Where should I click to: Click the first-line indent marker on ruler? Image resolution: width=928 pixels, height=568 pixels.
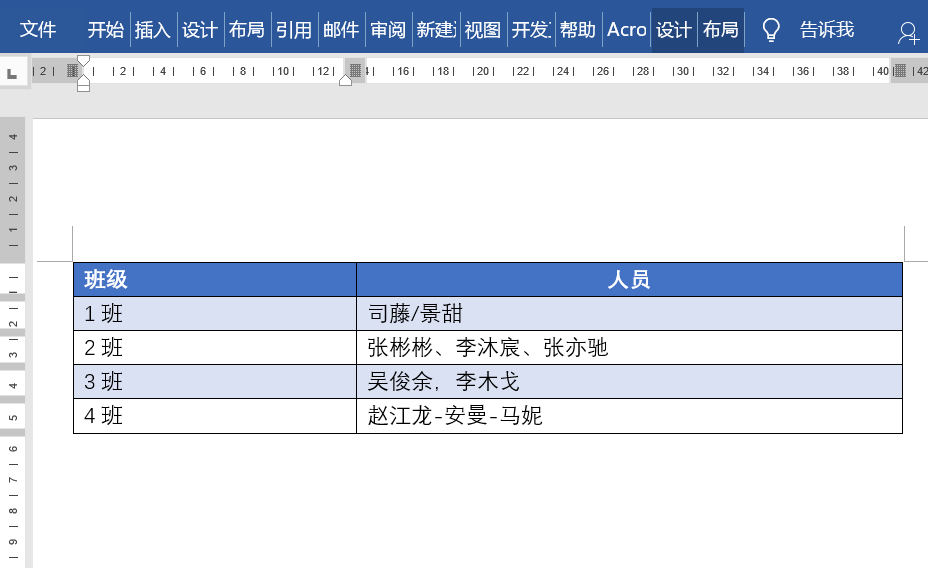point(83,61)
